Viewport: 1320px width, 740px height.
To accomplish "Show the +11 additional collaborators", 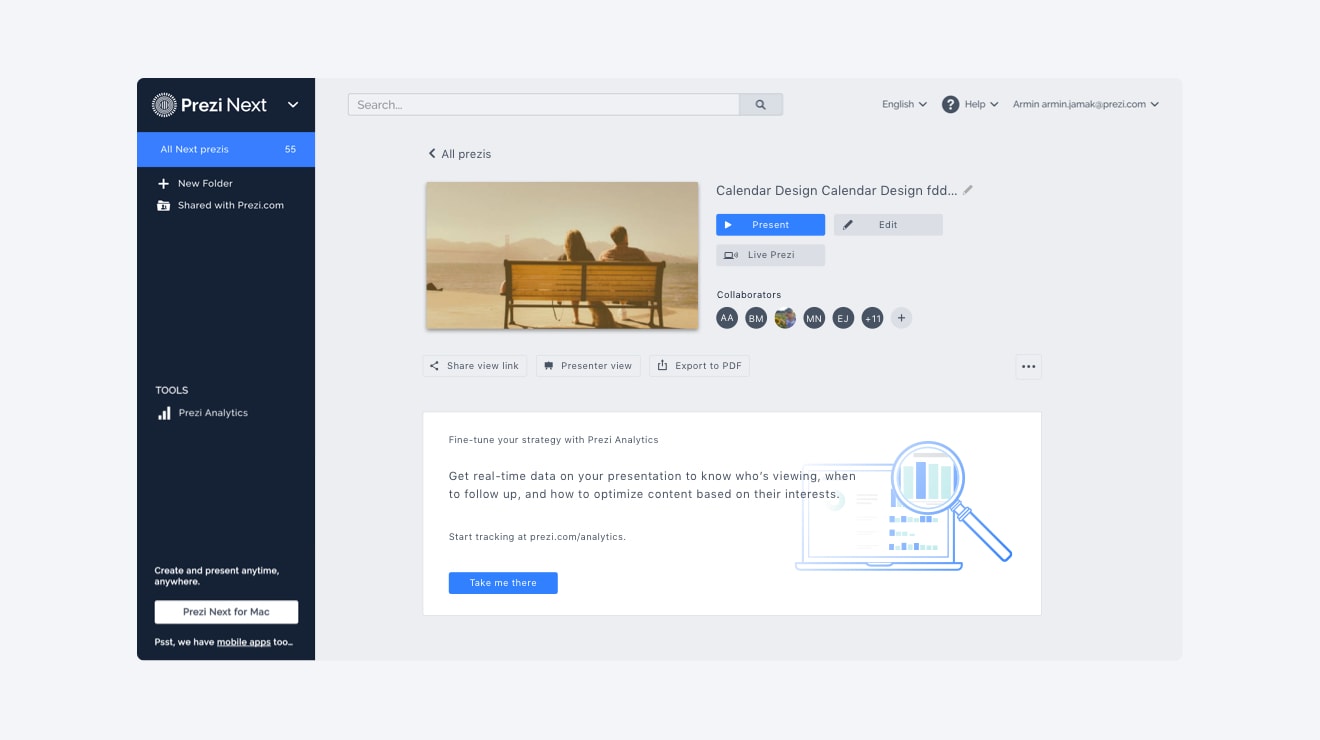I will (872, 318).
